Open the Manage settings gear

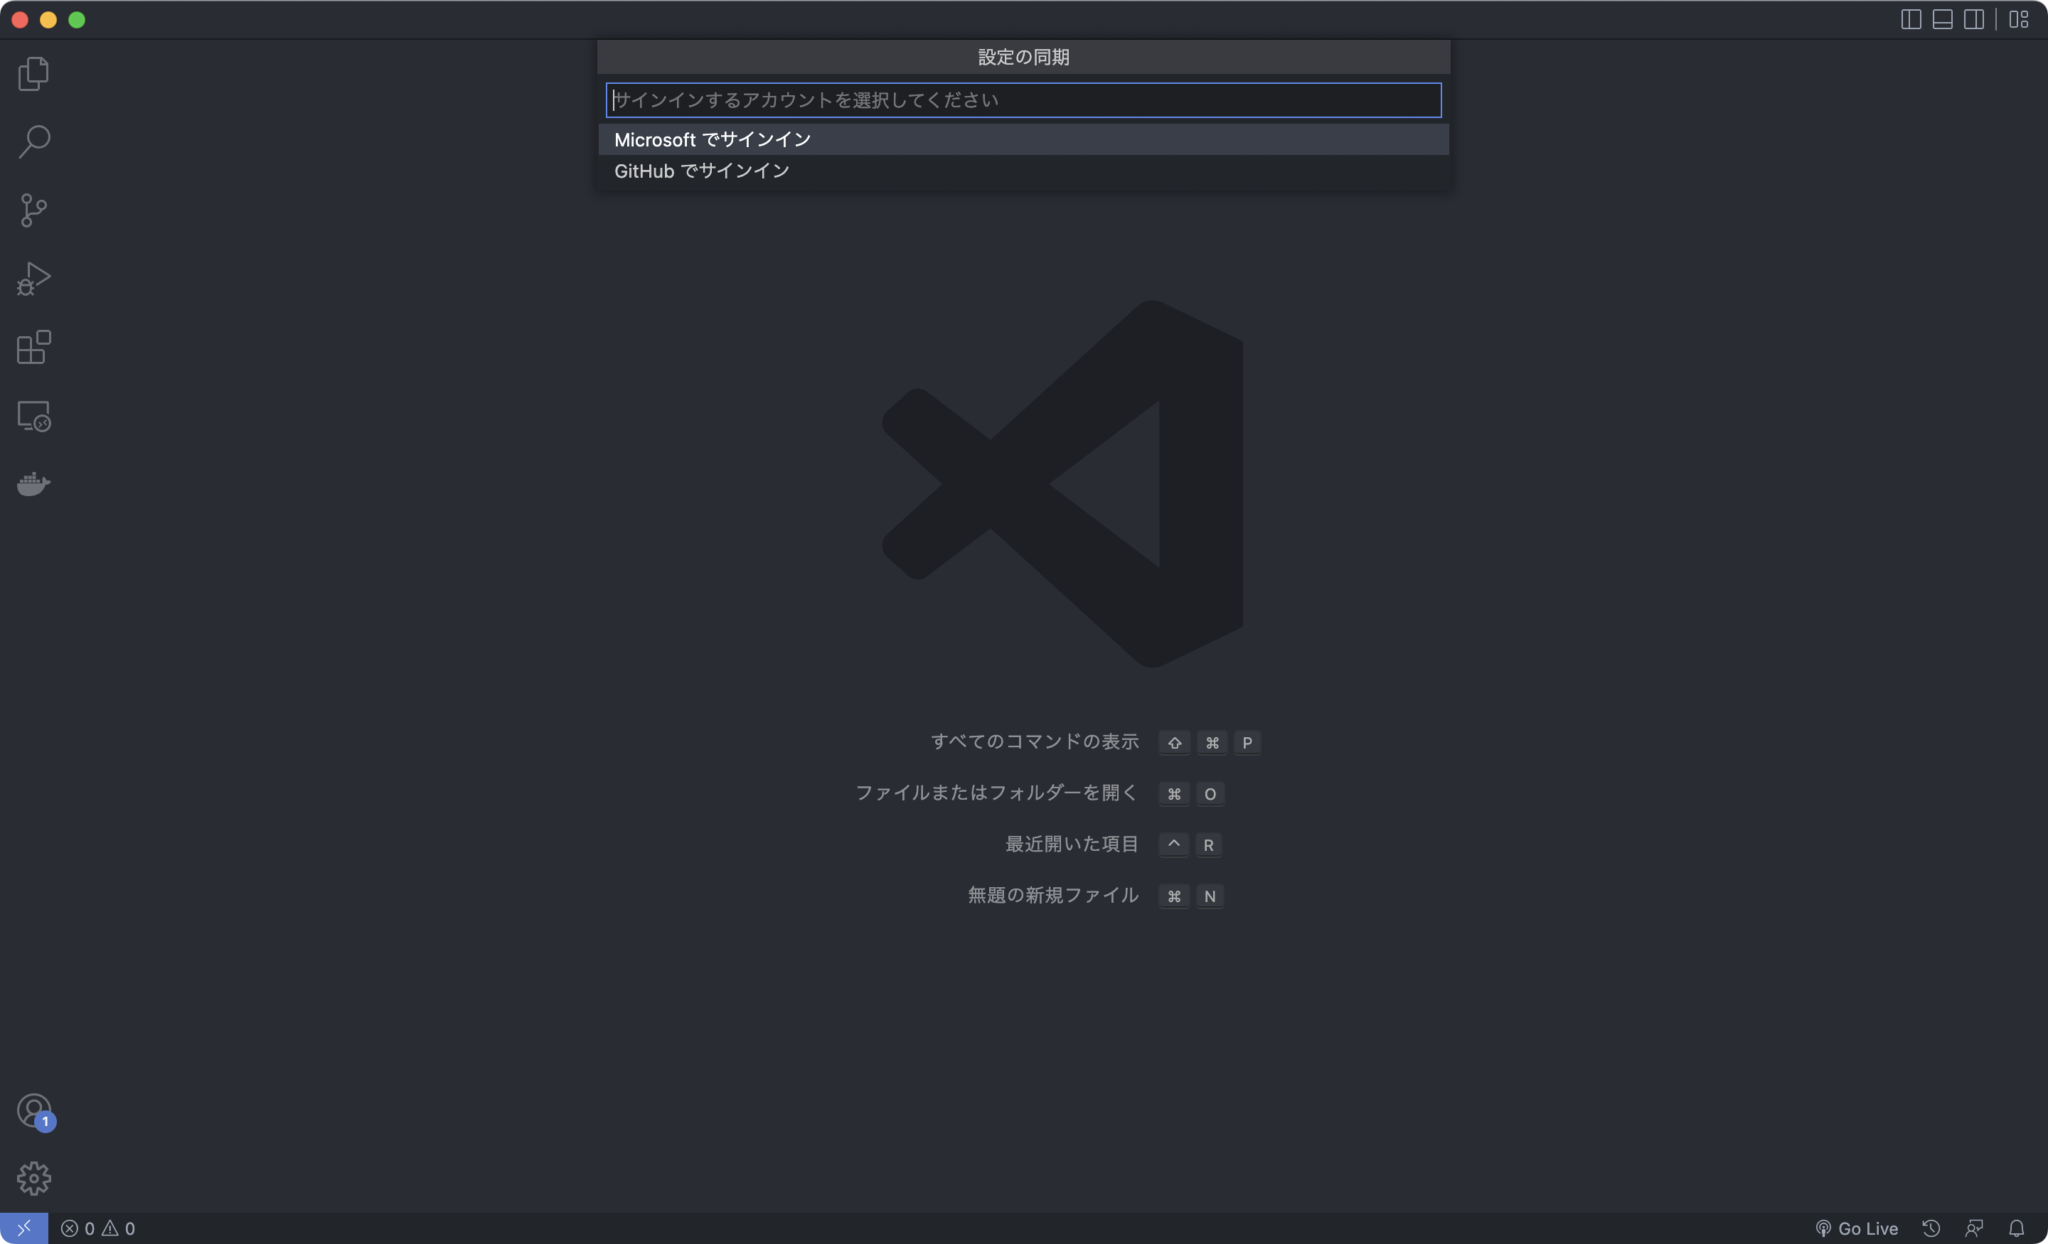click(33, 1178)
